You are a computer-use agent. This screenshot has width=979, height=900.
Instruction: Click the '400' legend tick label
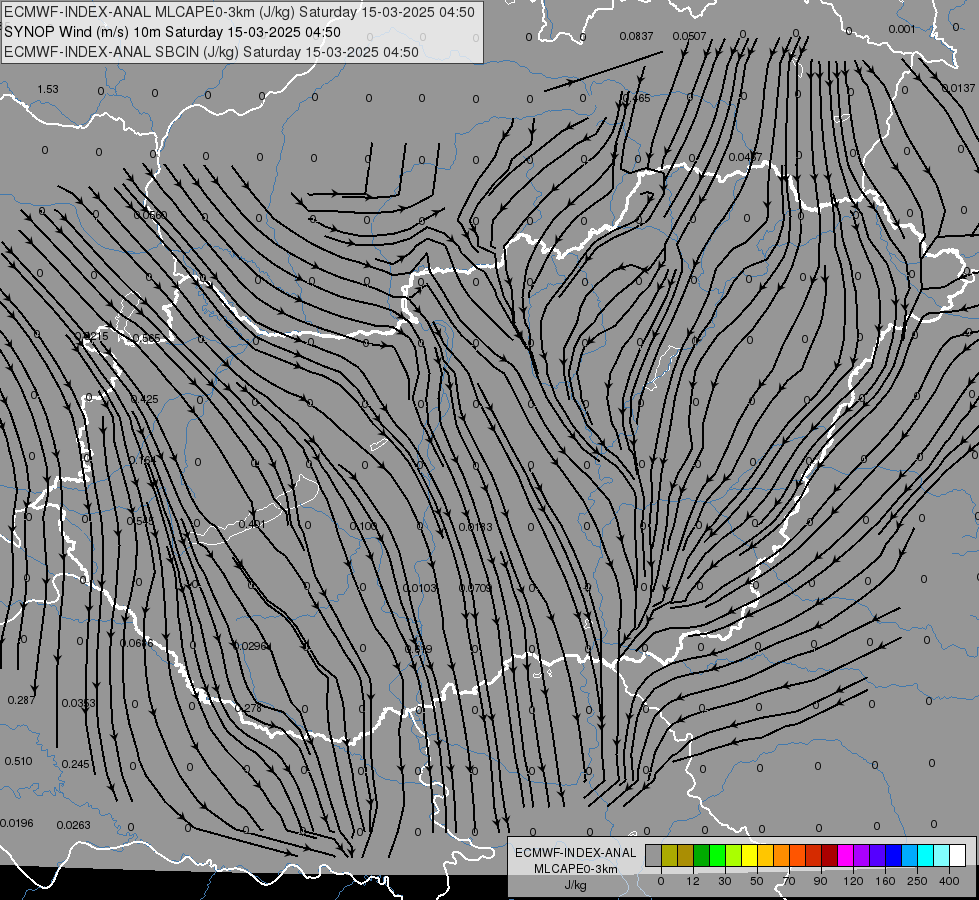949,881
